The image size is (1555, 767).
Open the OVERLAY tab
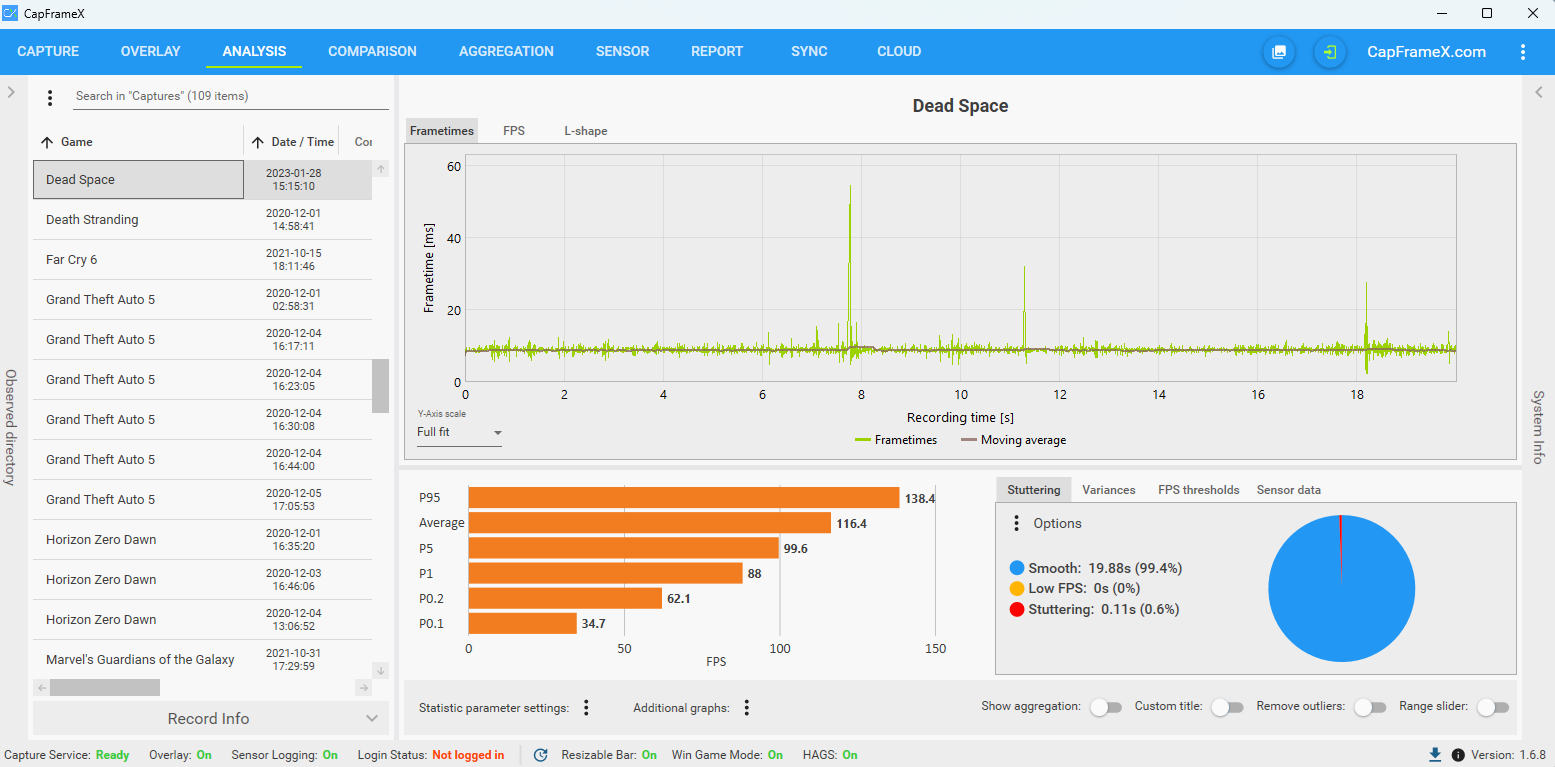pyautogui.click(x=150, y=52)
